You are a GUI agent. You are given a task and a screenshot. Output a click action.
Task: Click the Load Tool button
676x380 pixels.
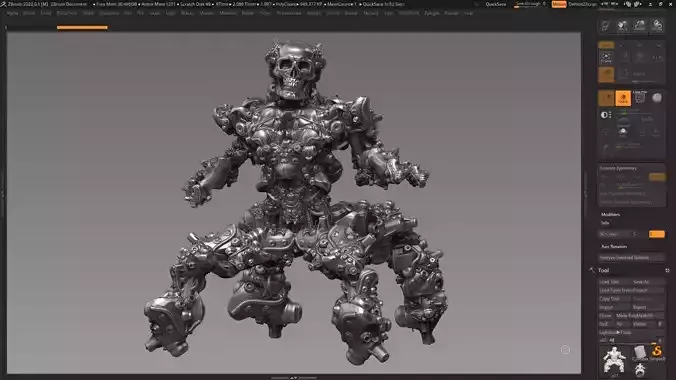tap(614, 282)
